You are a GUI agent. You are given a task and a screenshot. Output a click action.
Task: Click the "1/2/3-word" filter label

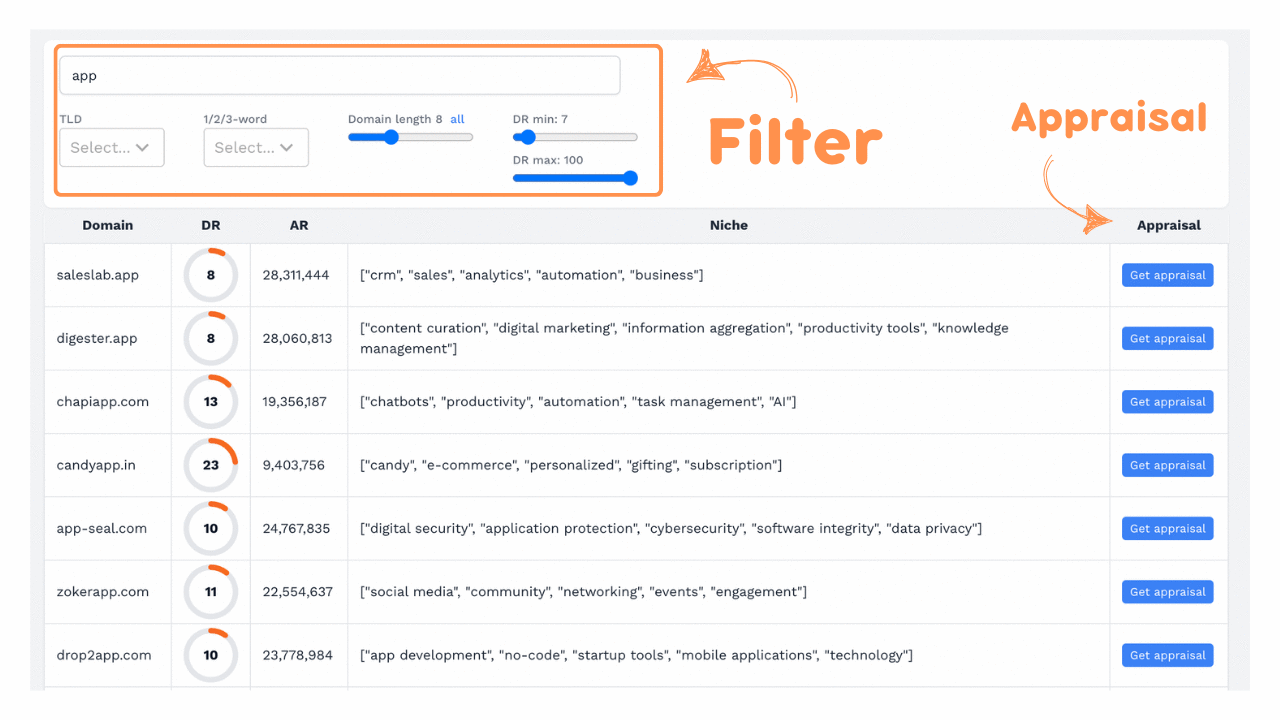click(235, 119)
